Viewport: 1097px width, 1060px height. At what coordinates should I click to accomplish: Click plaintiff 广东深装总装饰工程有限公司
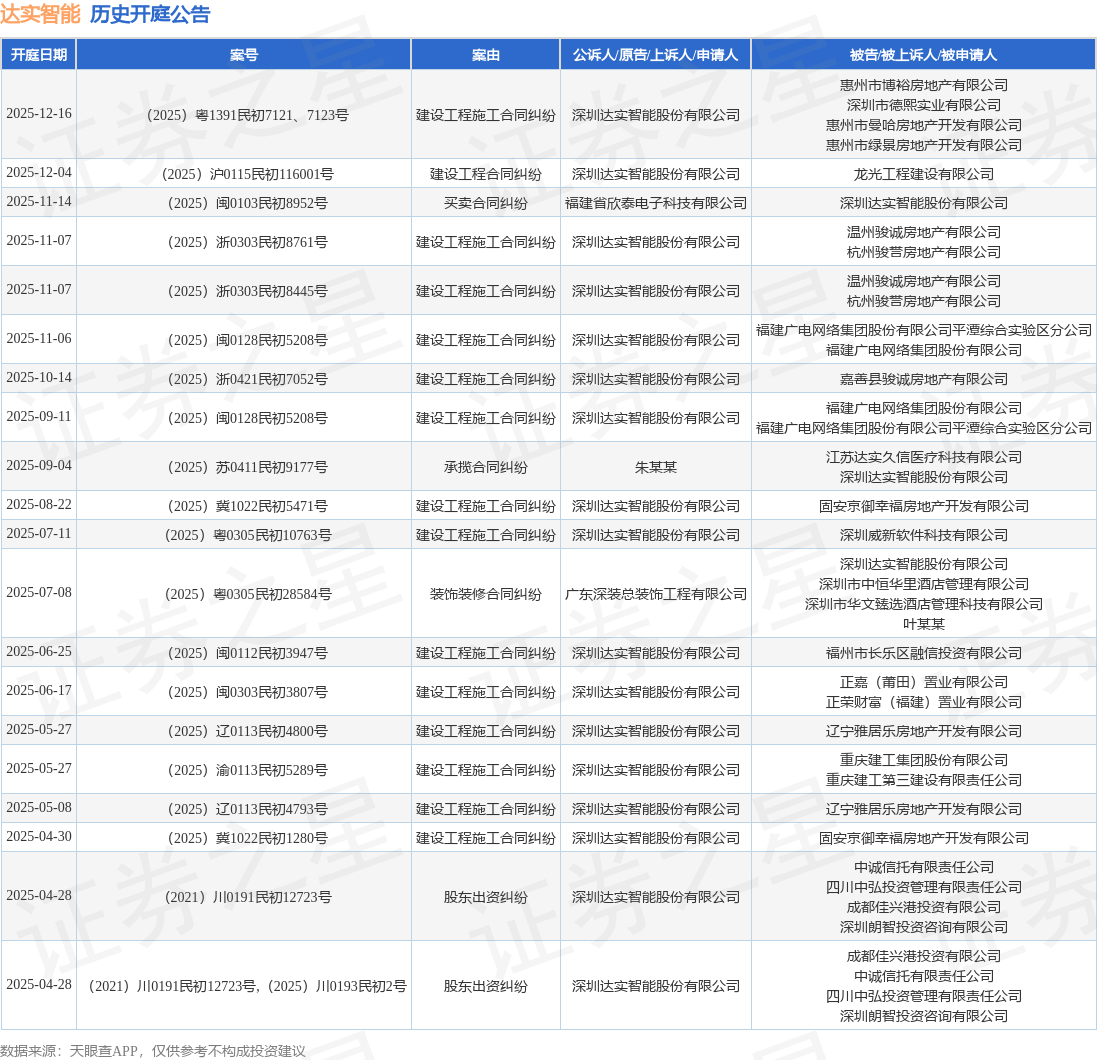coord(656,594)
